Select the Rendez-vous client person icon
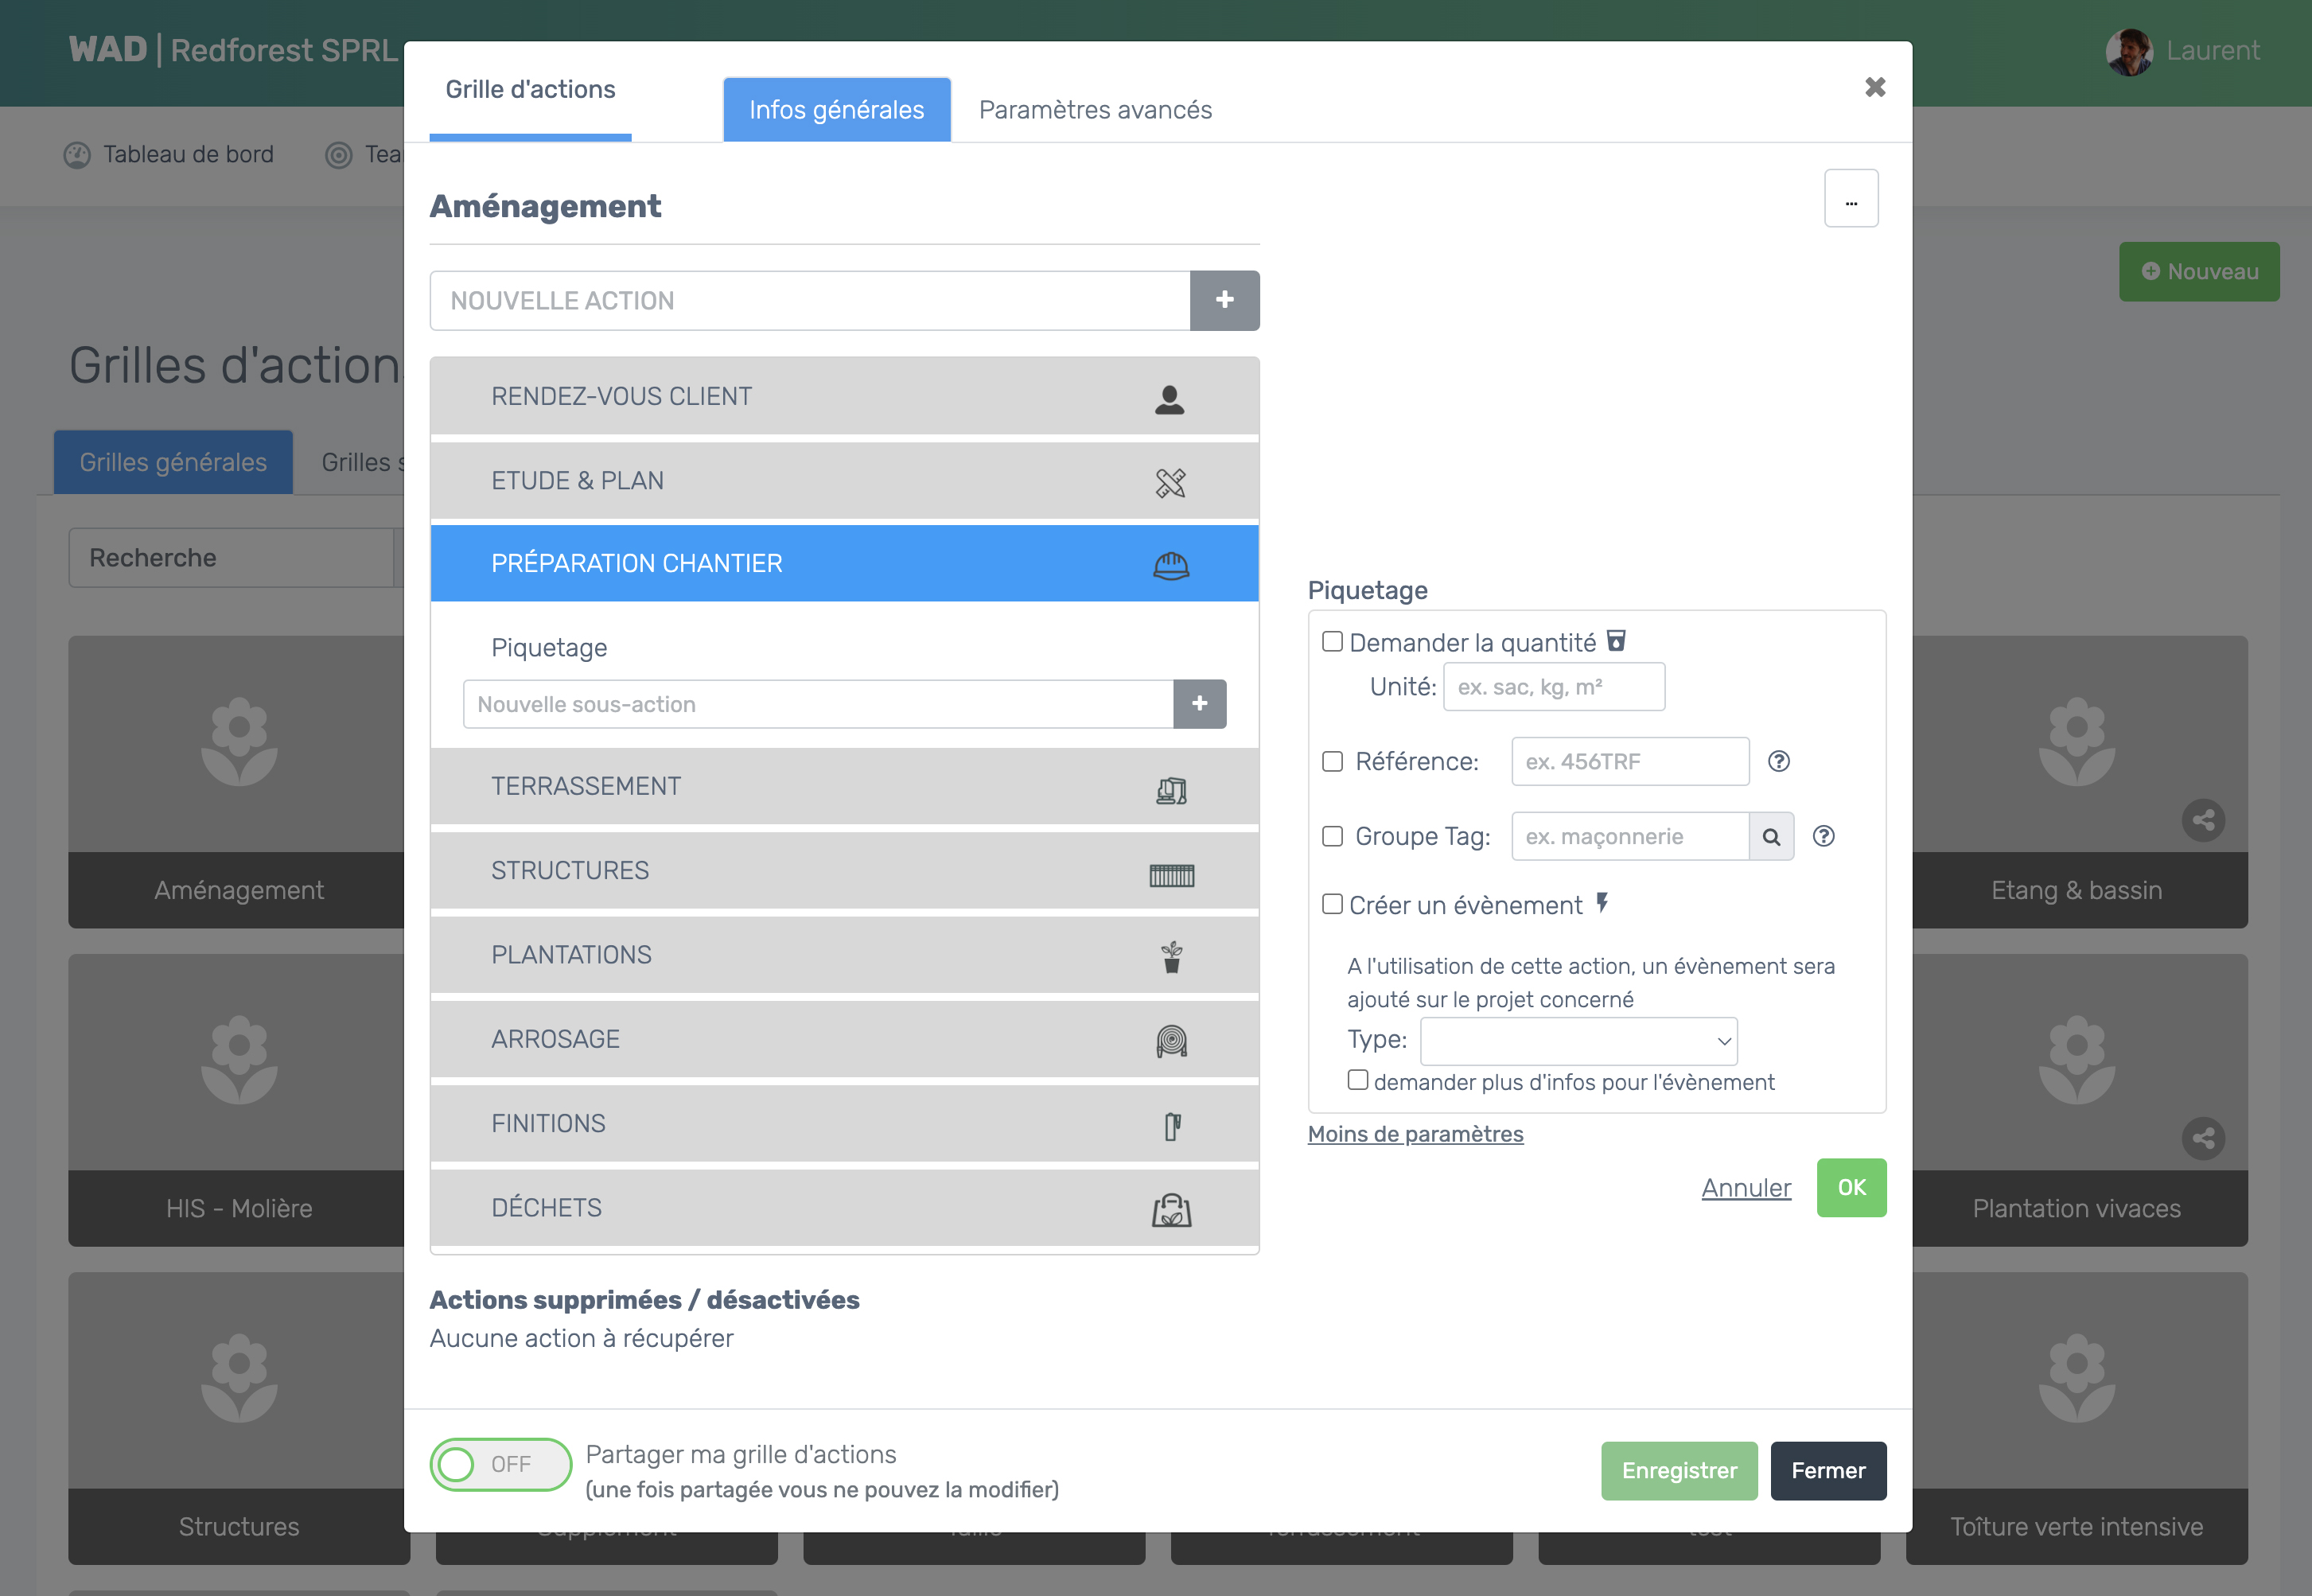 tap(1170, 398)
